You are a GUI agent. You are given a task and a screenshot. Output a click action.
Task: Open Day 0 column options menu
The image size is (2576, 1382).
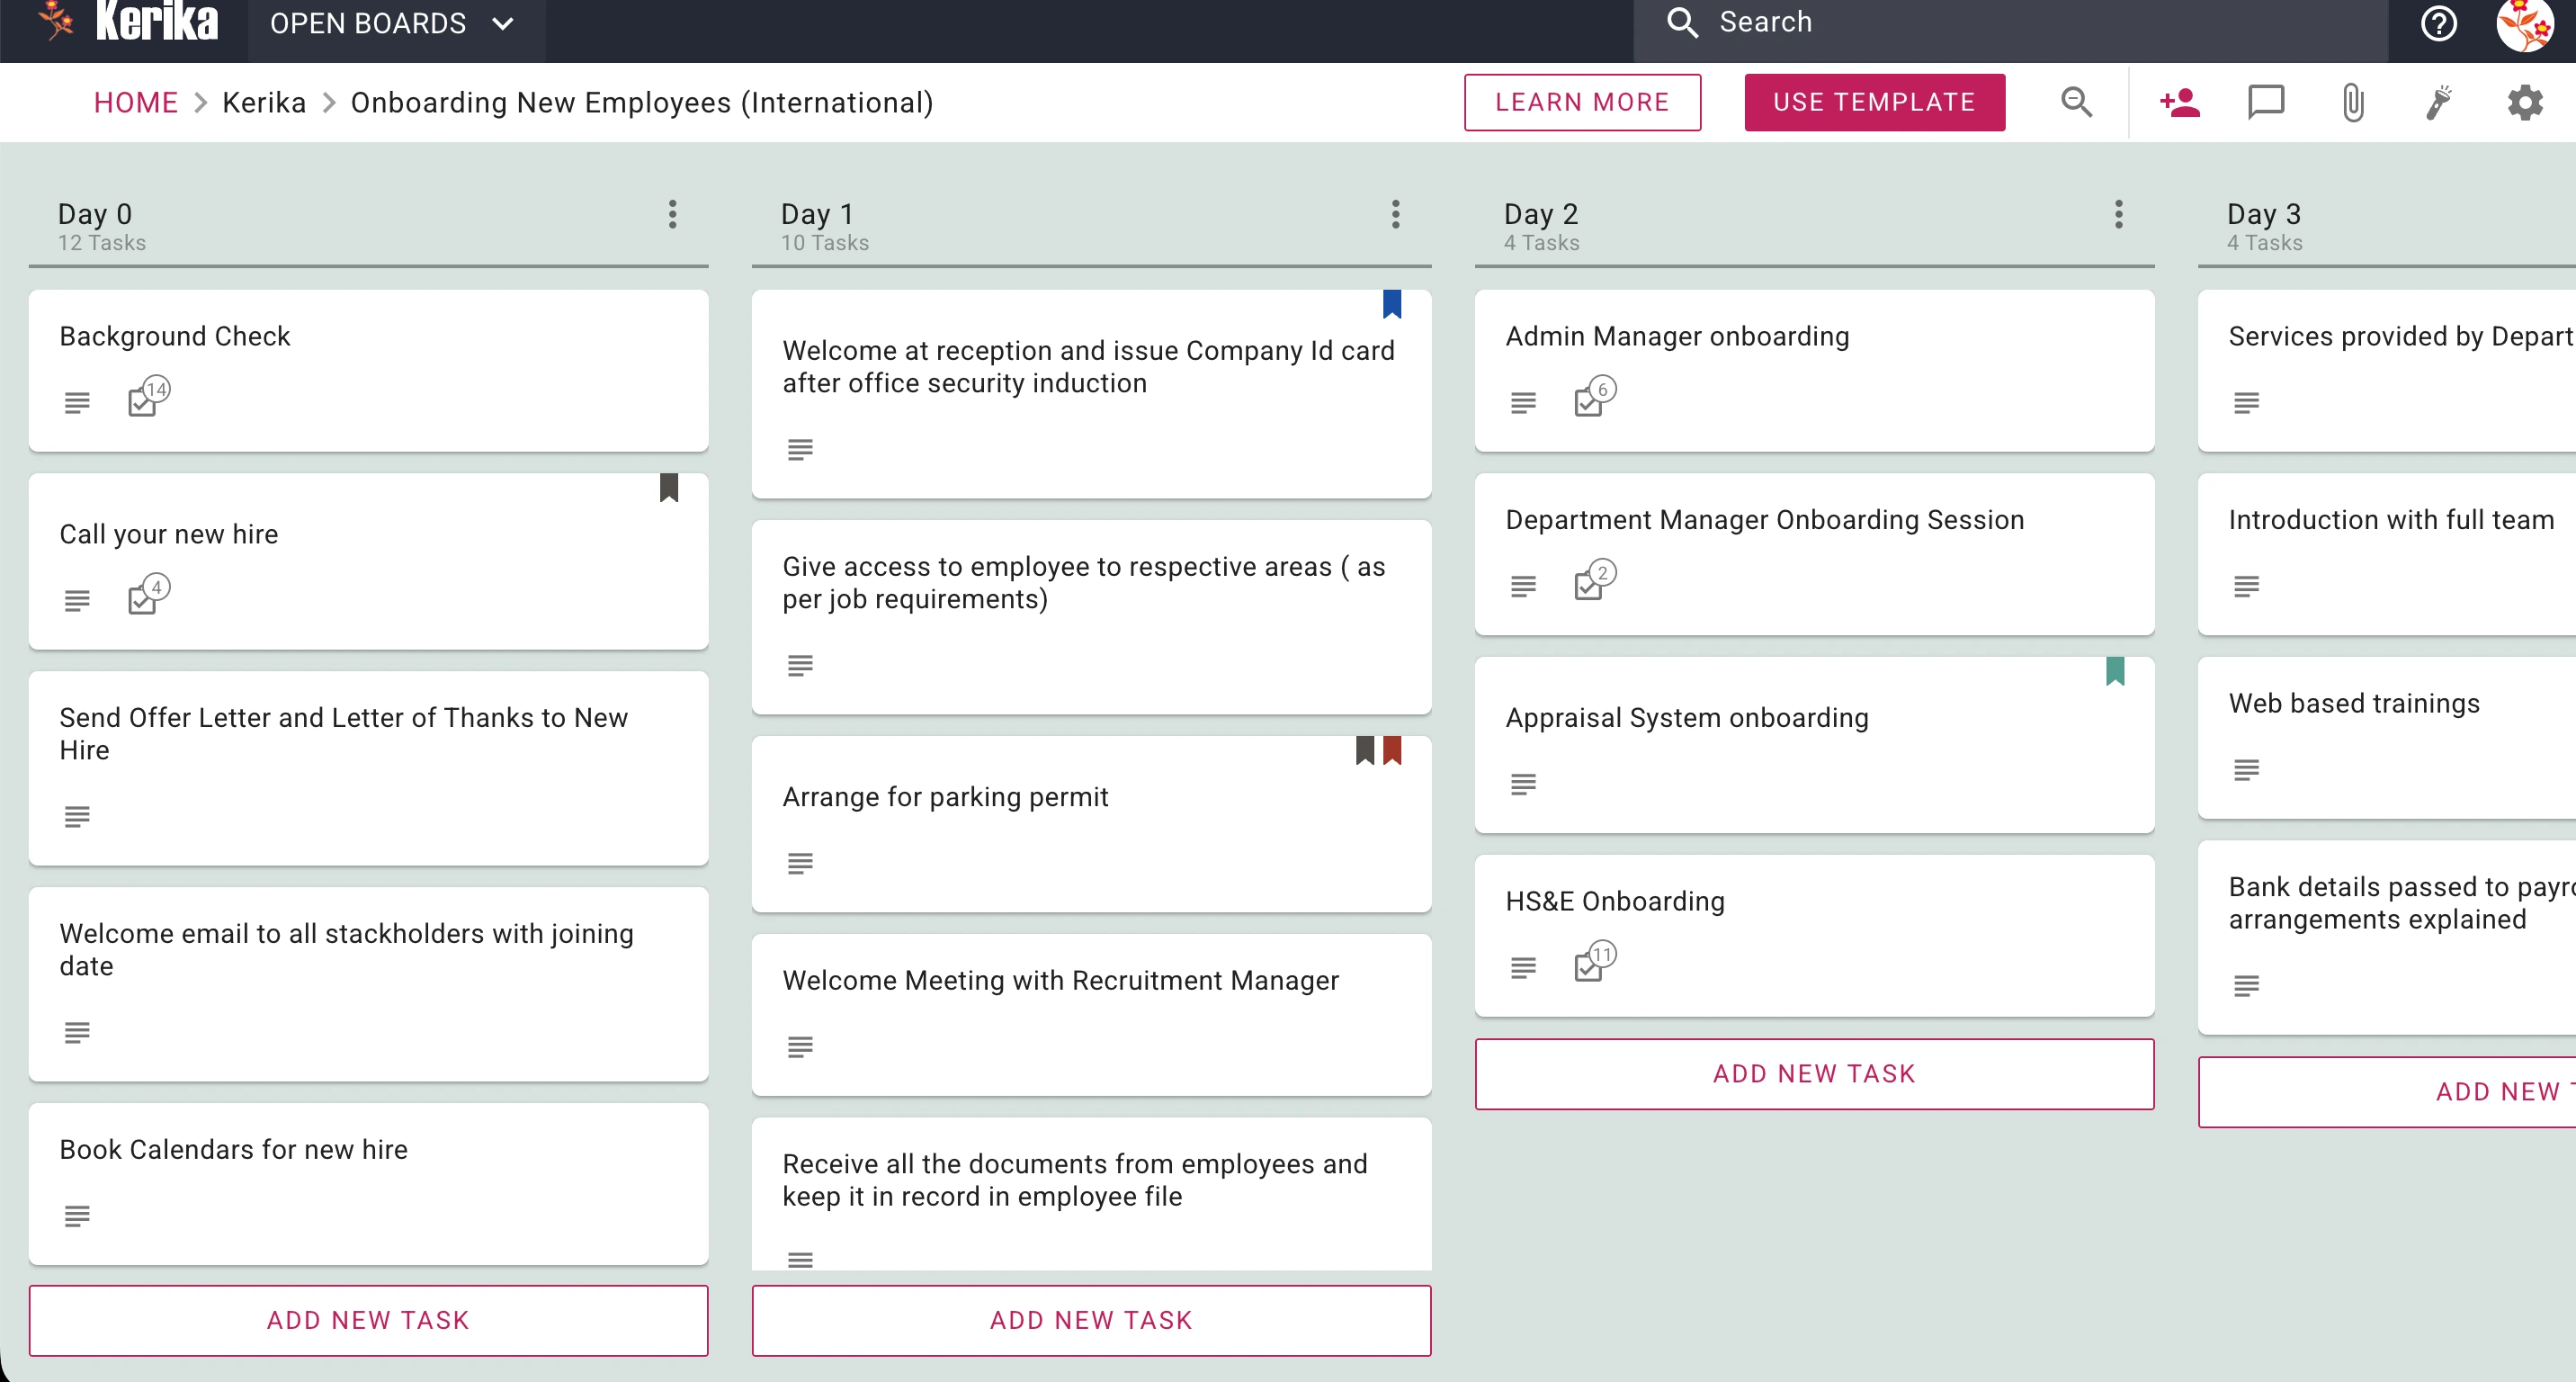672,214
